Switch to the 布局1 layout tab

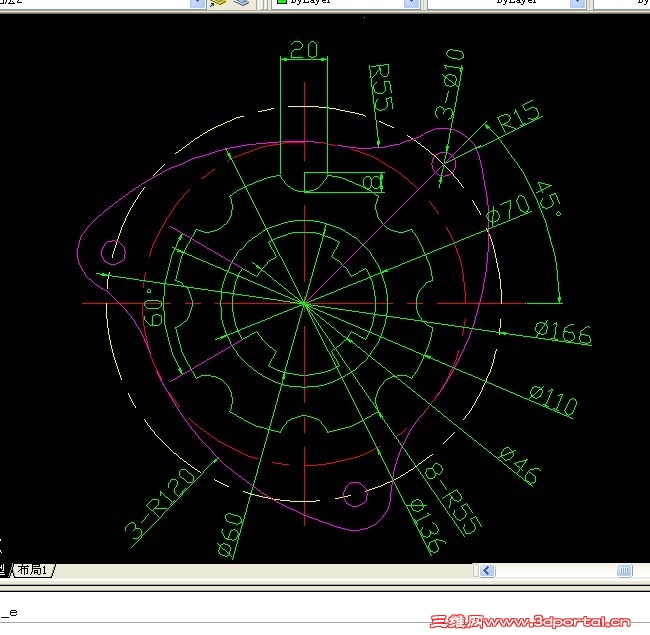click(x=33, y=570)
